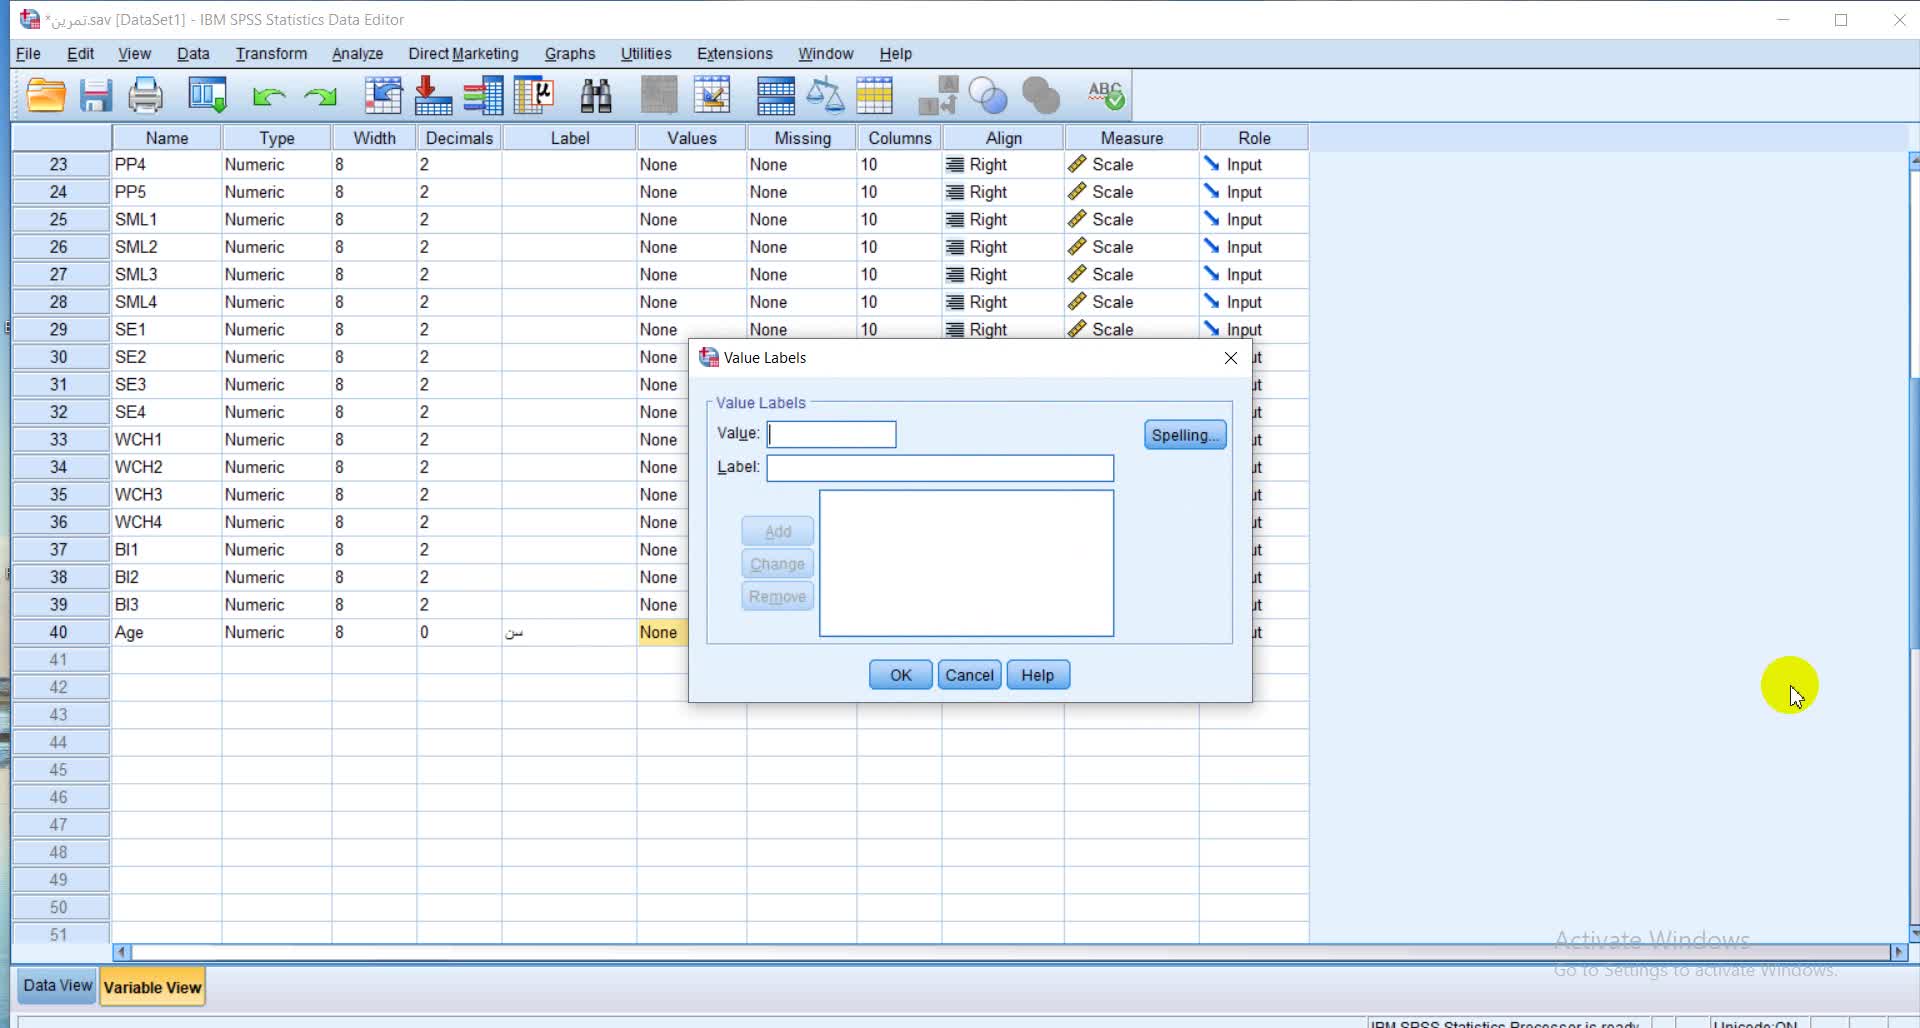
Task: Click the Spelling button in the dialog
Action: [1184, 435]
